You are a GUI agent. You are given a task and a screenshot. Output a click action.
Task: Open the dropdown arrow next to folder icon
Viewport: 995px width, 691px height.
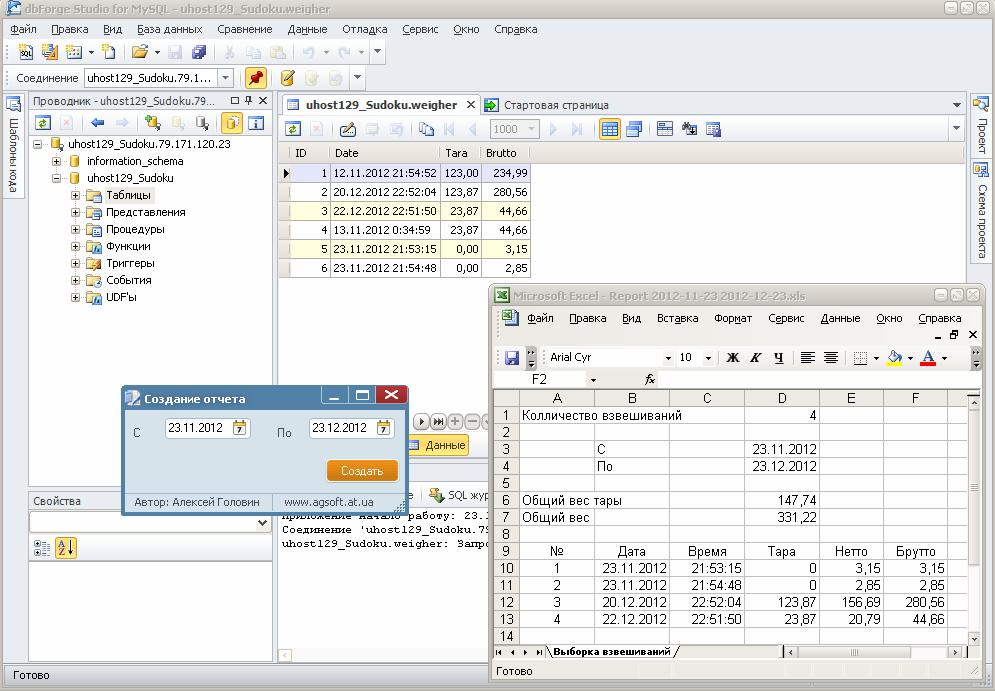(x=157, y=52)
